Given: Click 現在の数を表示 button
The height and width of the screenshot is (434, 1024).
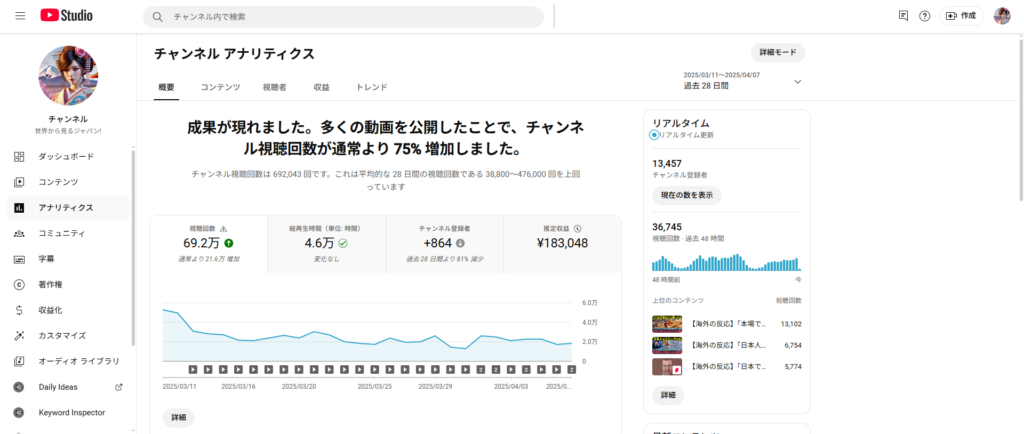Looking at the screenshot, I should point(686,195).
